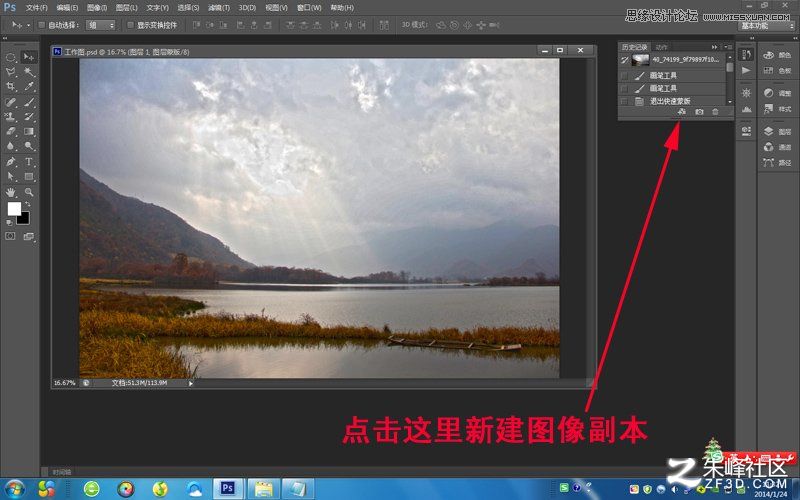Screen dimensions: 800x500
Task: Create new document from current state
Action: (x=682, y=112)
